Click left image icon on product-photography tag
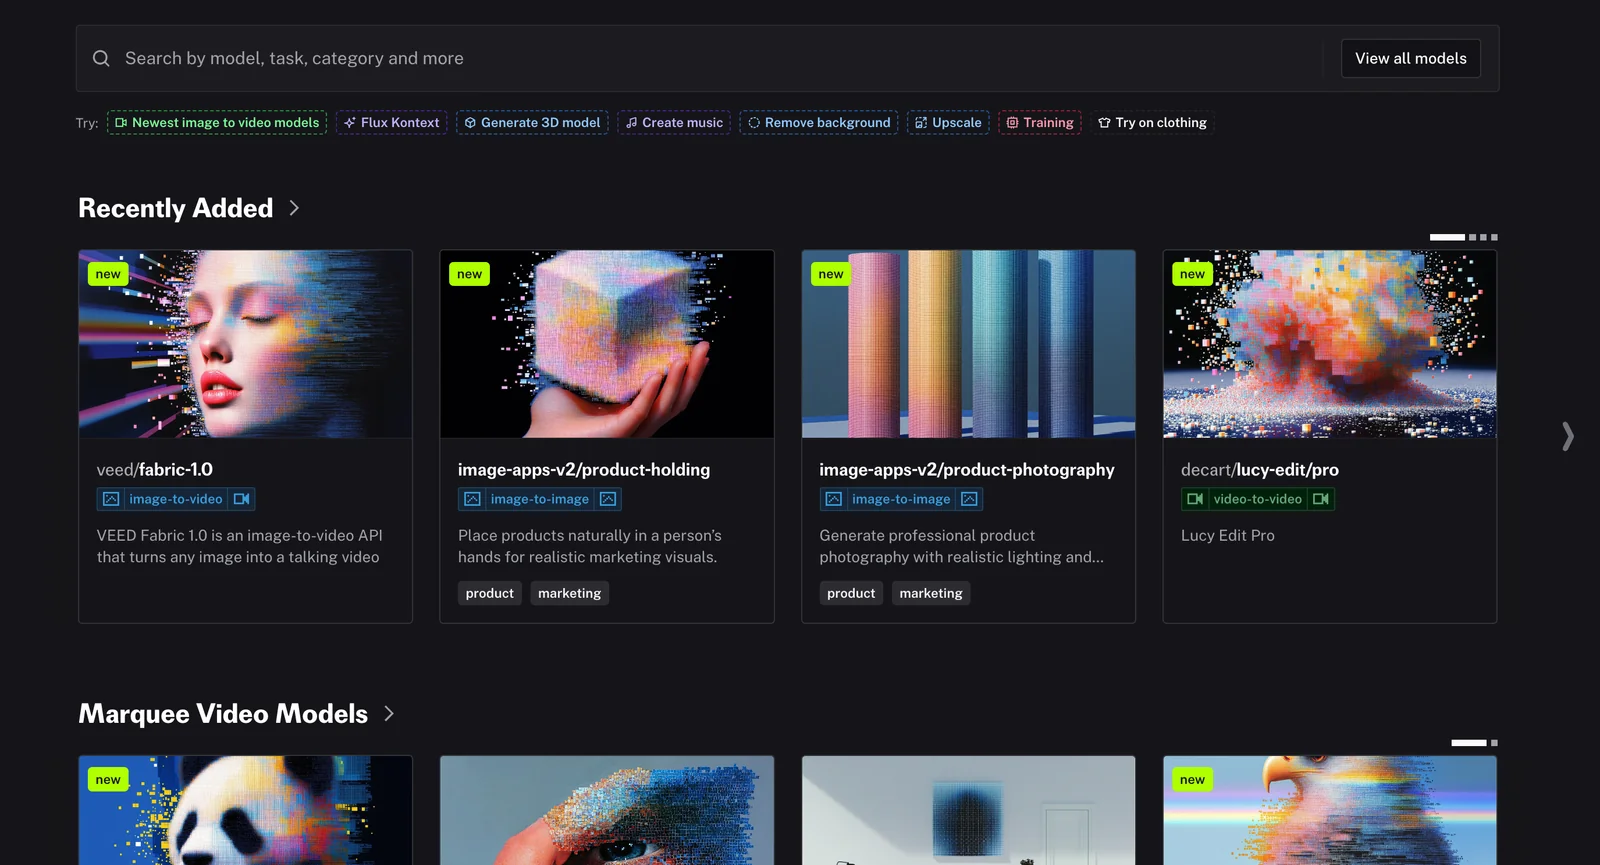The width and height of the screenshot is (1600, 865). point(834,499)
